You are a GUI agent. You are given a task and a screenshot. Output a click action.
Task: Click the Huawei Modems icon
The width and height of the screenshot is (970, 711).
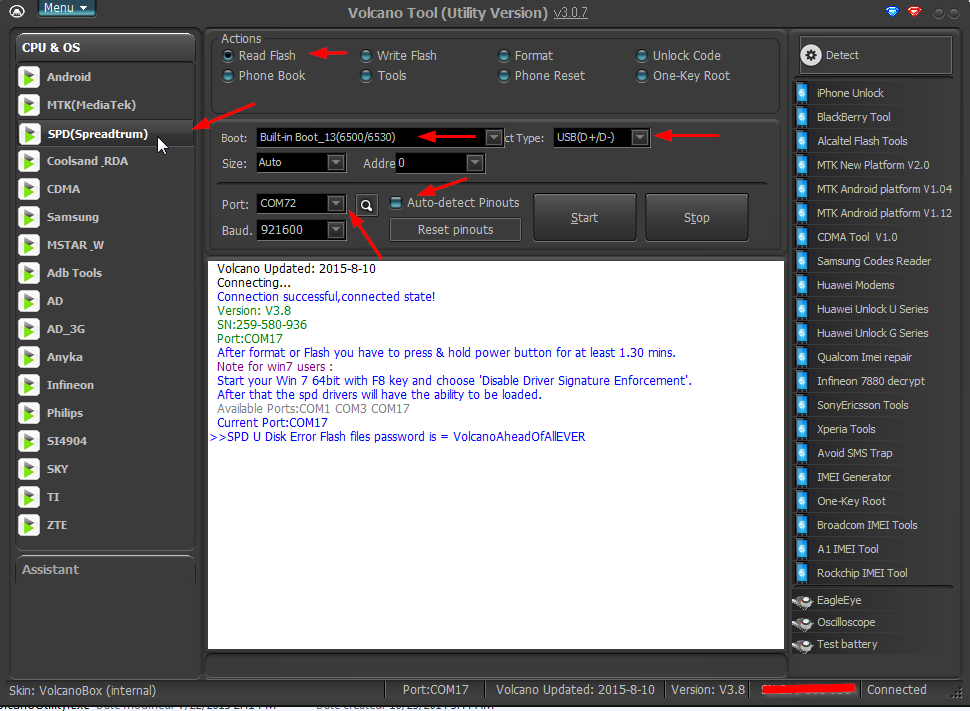tap(802, 285)
